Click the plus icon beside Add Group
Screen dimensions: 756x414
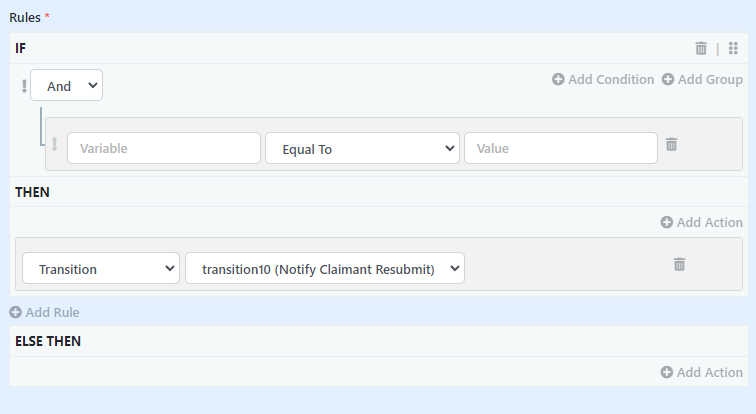[668, 79]
